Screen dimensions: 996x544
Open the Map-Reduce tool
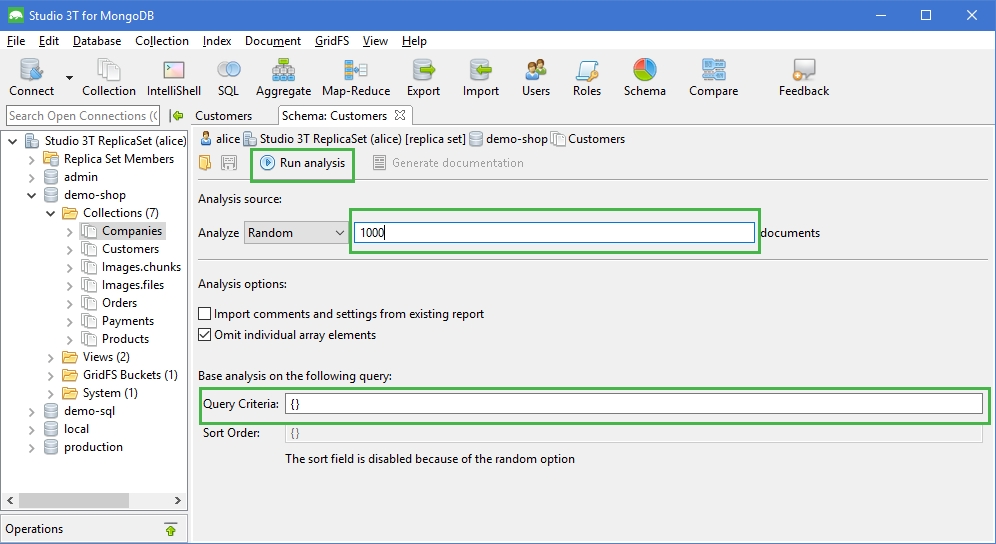pos(356,77)
